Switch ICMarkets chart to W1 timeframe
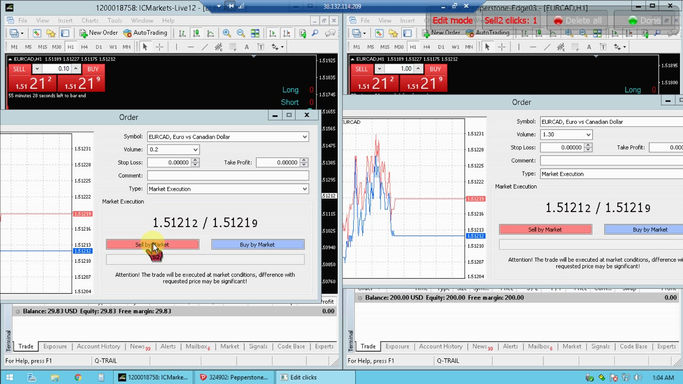 tap(113, 47)
